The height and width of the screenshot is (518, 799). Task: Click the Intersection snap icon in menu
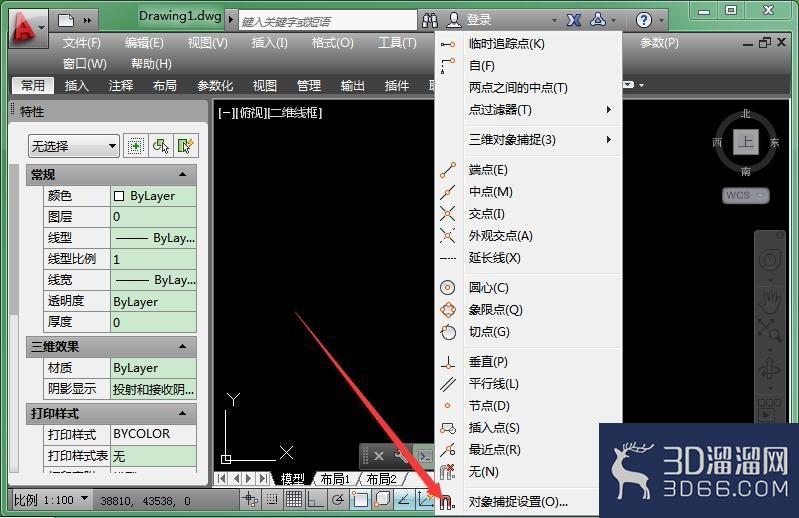click(447, 214)
